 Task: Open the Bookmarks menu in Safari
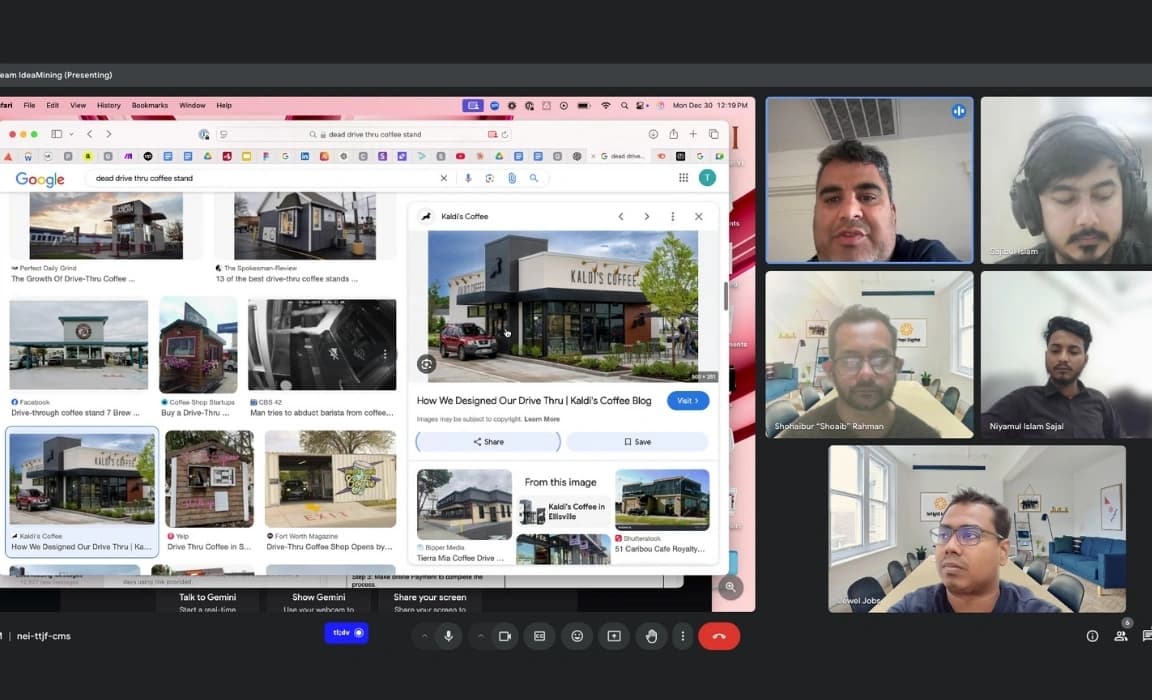tap(150, 105)
